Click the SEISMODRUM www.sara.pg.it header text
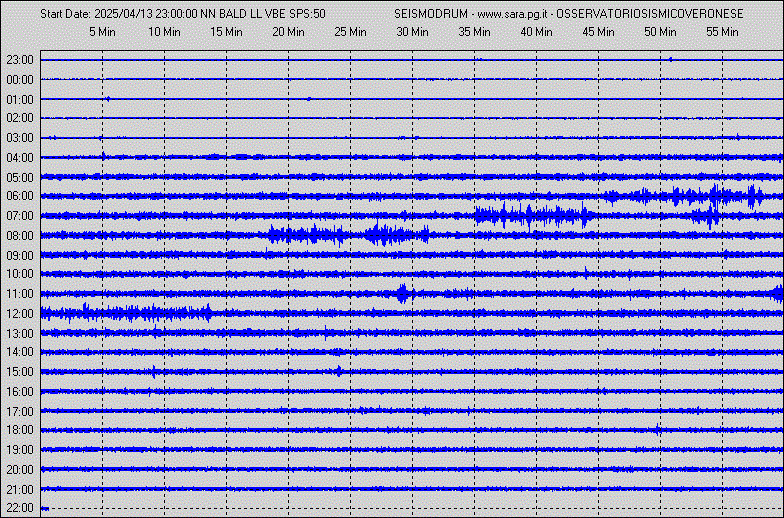 point(568,14)
